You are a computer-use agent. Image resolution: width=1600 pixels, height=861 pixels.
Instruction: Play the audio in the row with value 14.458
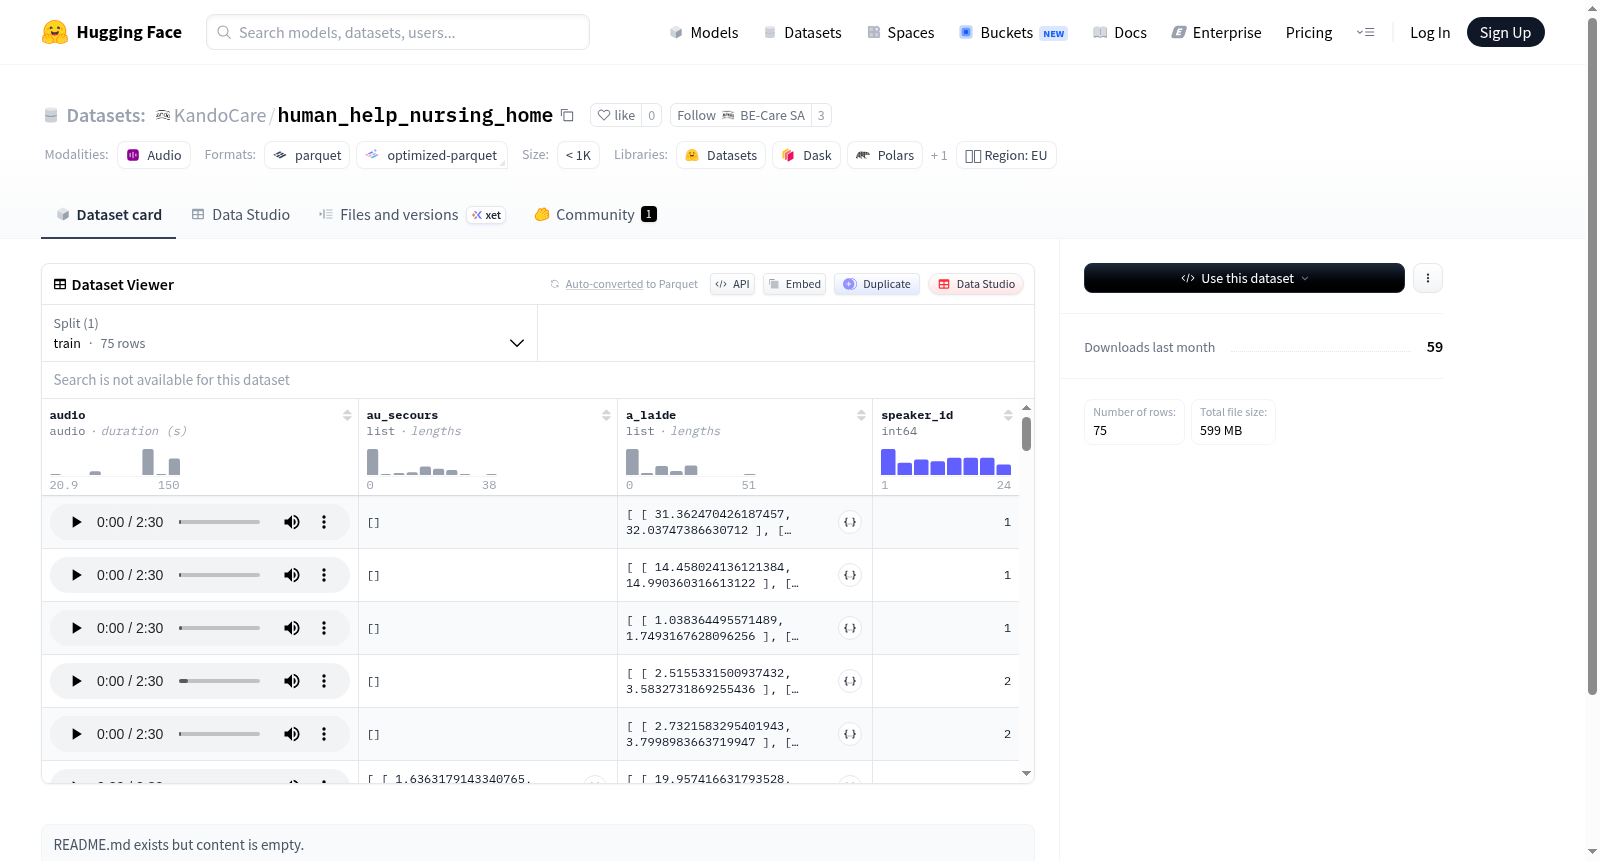pos(76,575)
